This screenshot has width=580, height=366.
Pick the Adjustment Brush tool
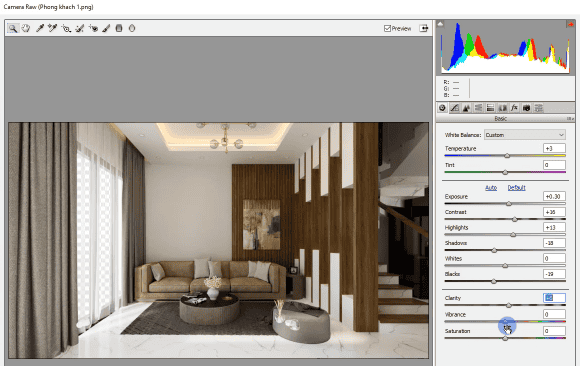pyautogui.click(x=106, y=28)
